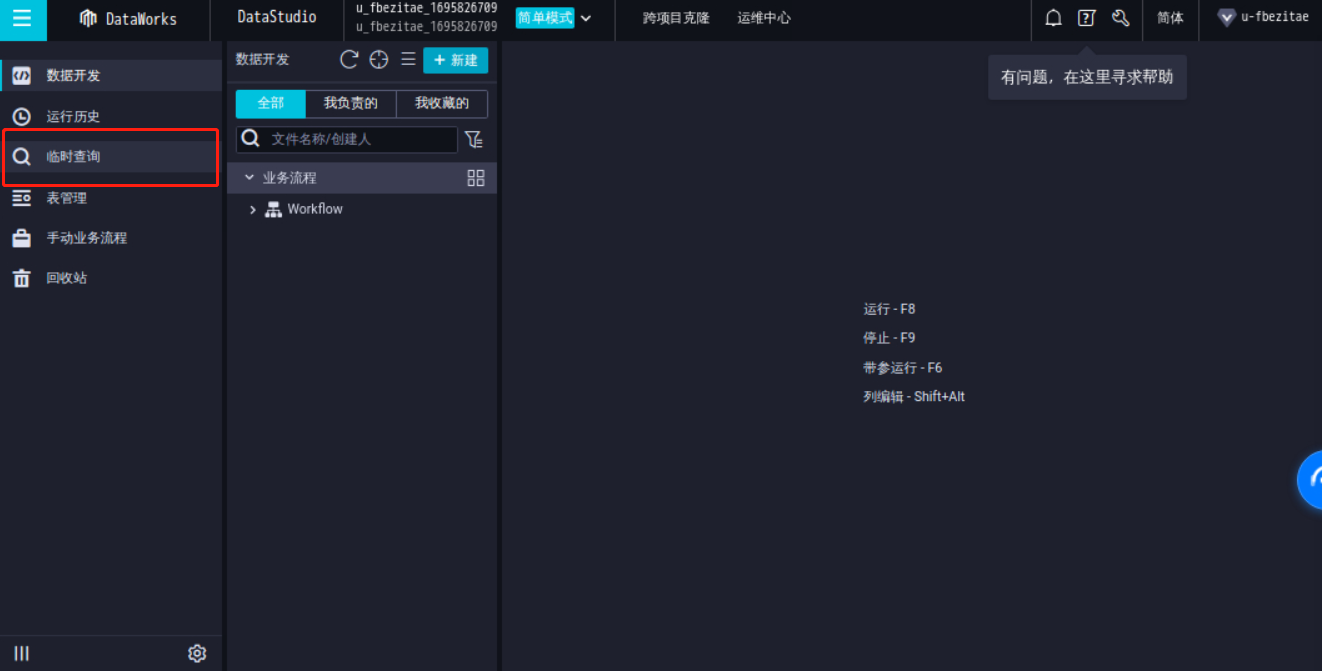Refresh the file tree with the refresh icon
The width and height of the screenshot is (1322, 671).
[x=348, y=59]
